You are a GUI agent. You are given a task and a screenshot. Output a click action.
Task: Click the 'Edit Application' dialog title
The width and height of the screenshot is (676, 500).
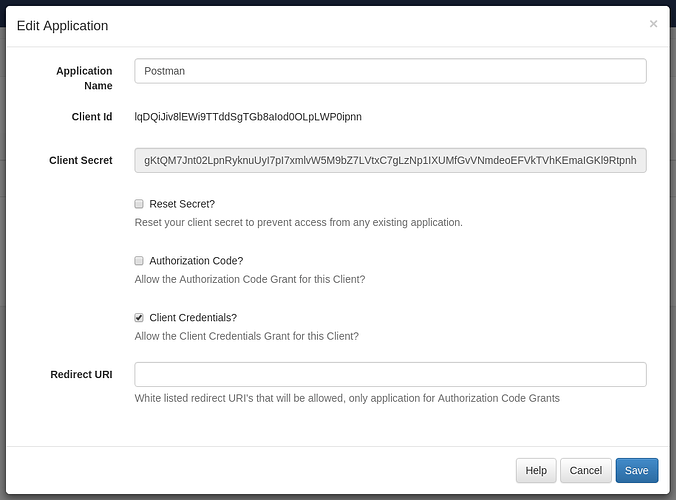pos(63,26)
